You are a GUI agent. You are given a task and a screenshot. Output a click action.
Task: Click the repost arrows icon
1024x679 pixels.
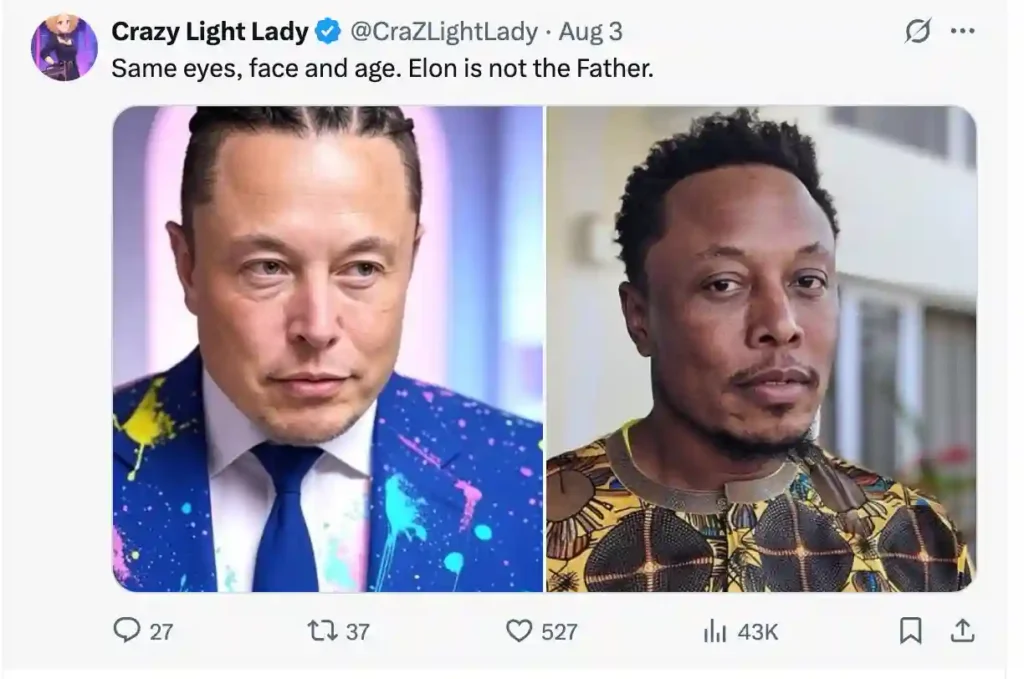click(322, 631)
